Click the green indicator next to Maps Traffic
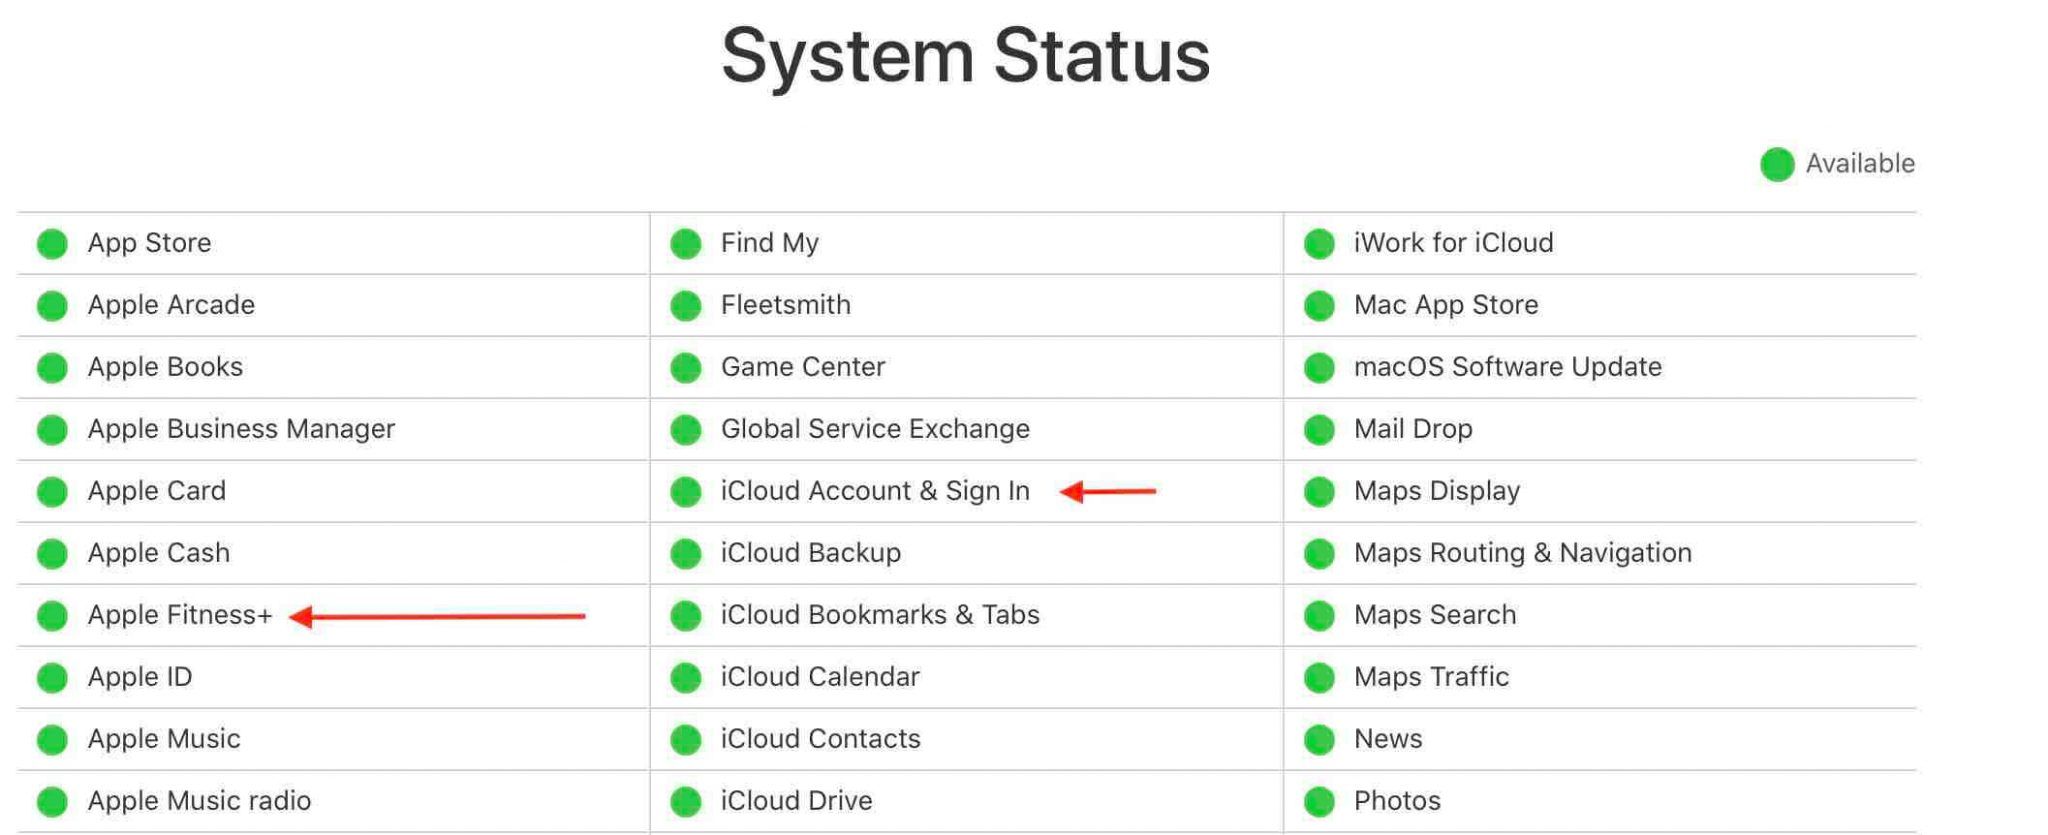 click(1319, 678)
